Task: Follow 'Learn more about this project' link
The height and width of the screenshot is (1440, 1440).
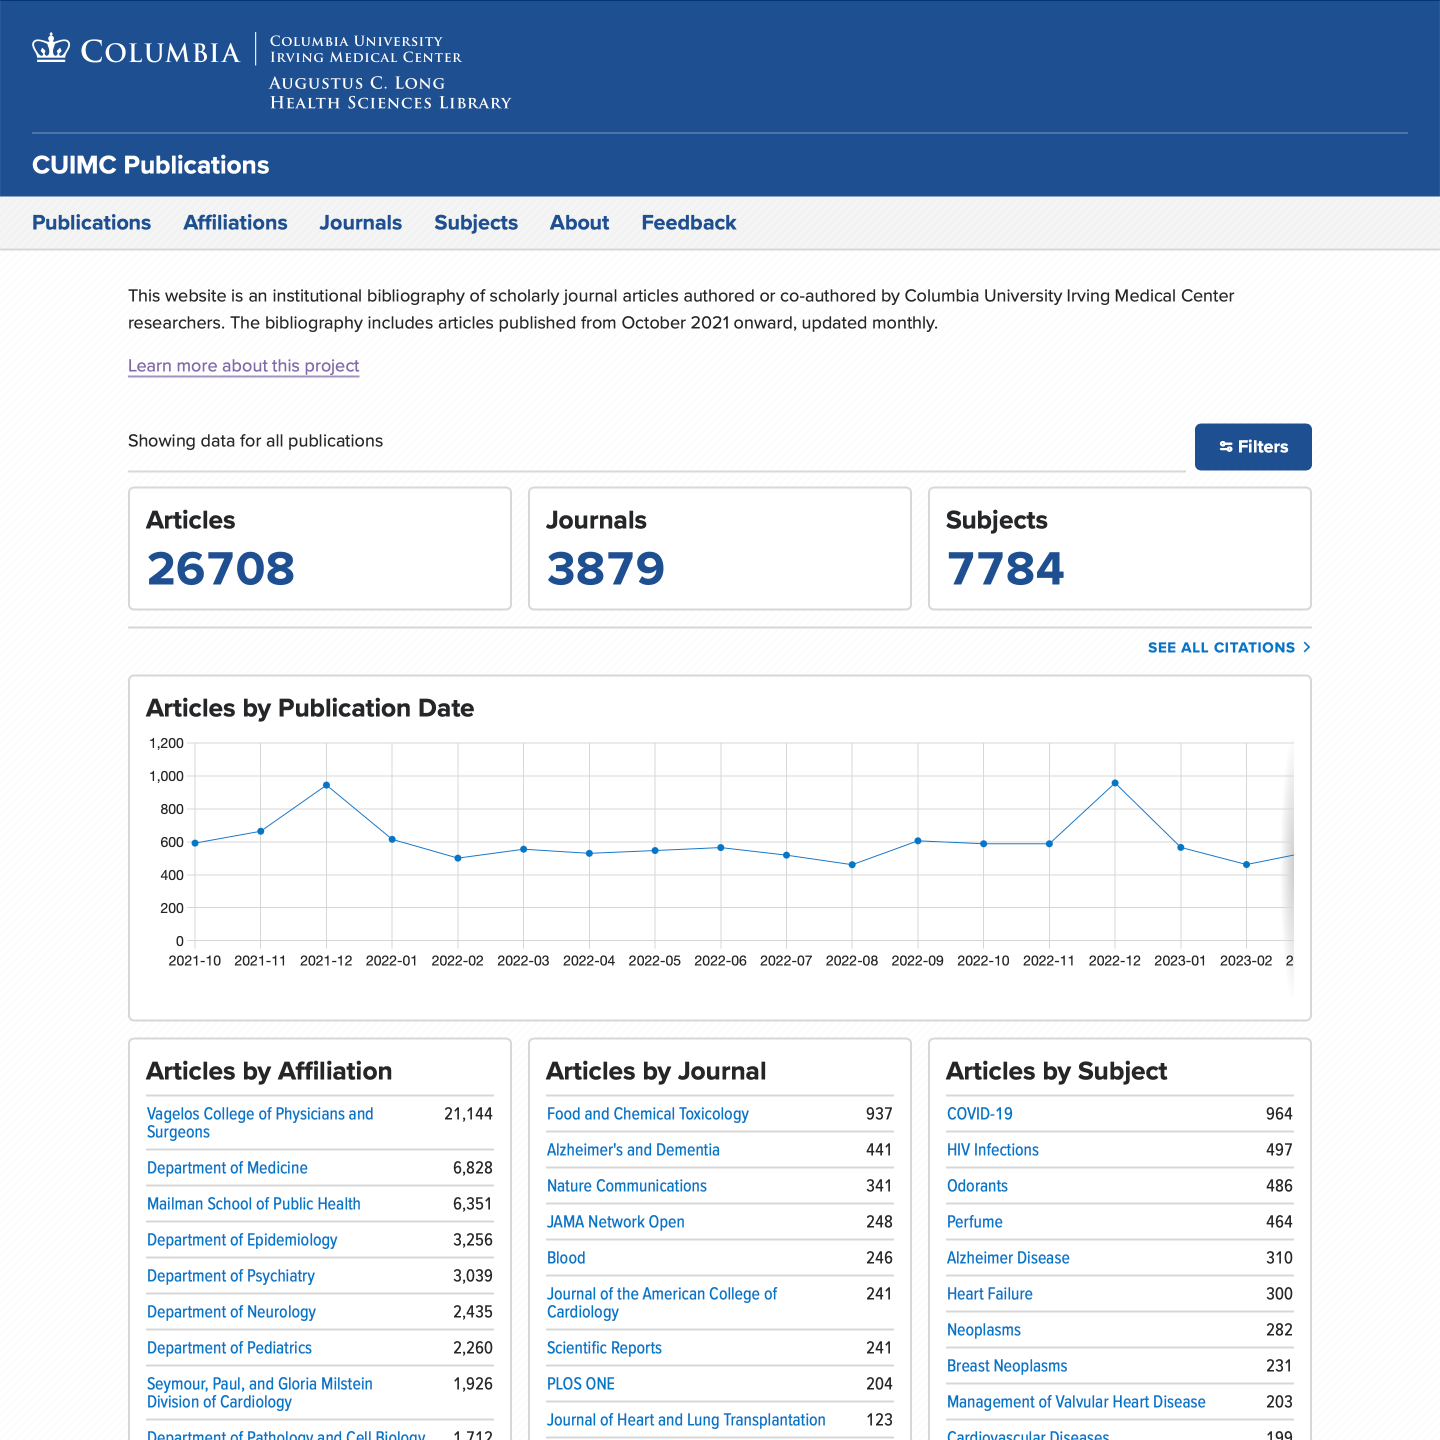Action: click(x=243, y=366)
